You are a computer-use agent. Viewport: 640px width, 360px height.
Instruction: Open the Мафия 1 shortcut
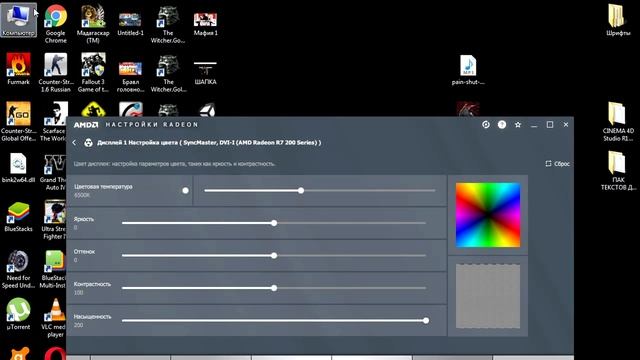(x=205, y=23)
